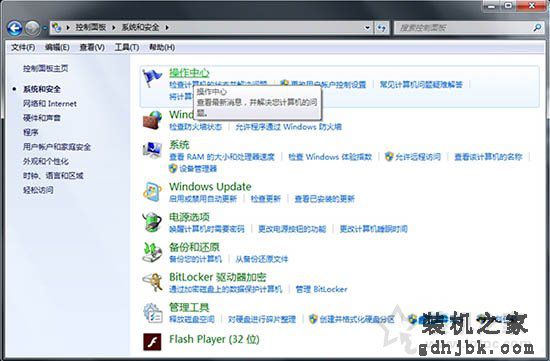Open 查看已安装的更新 link
550x361 pixels.
tap(324, 199)
